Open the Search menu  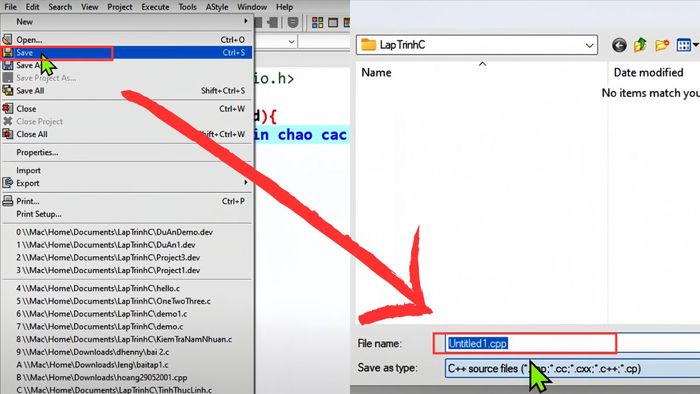click(60, 7)
